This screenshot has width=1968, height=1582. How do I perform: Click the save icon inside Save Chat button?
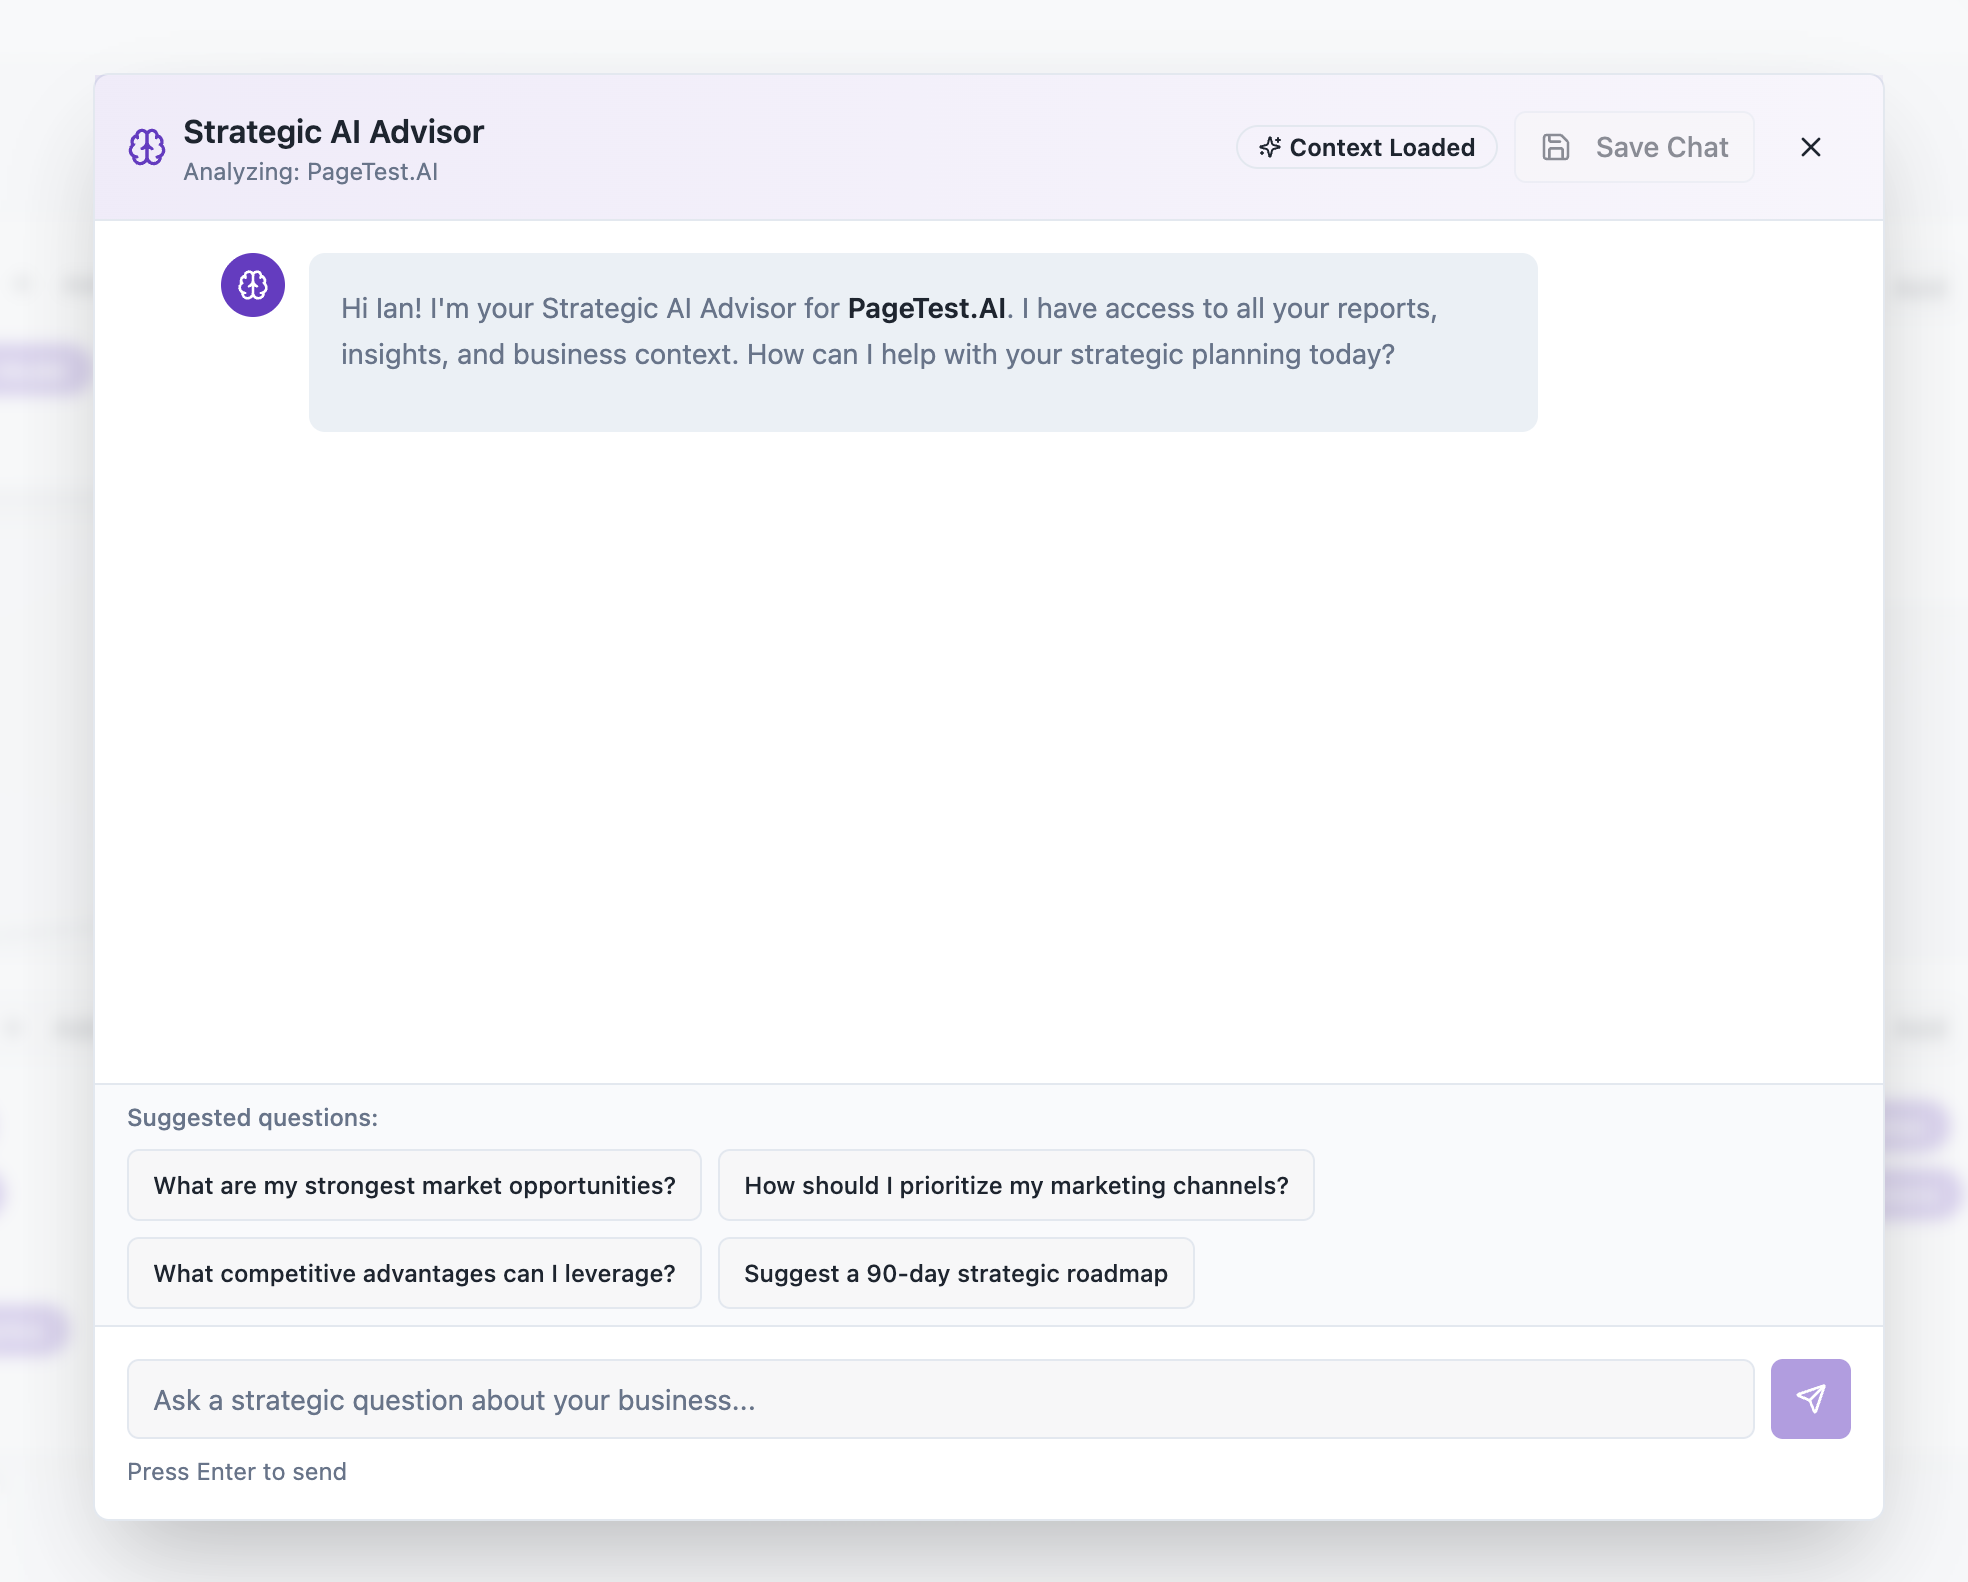[x=1556, y=147]
